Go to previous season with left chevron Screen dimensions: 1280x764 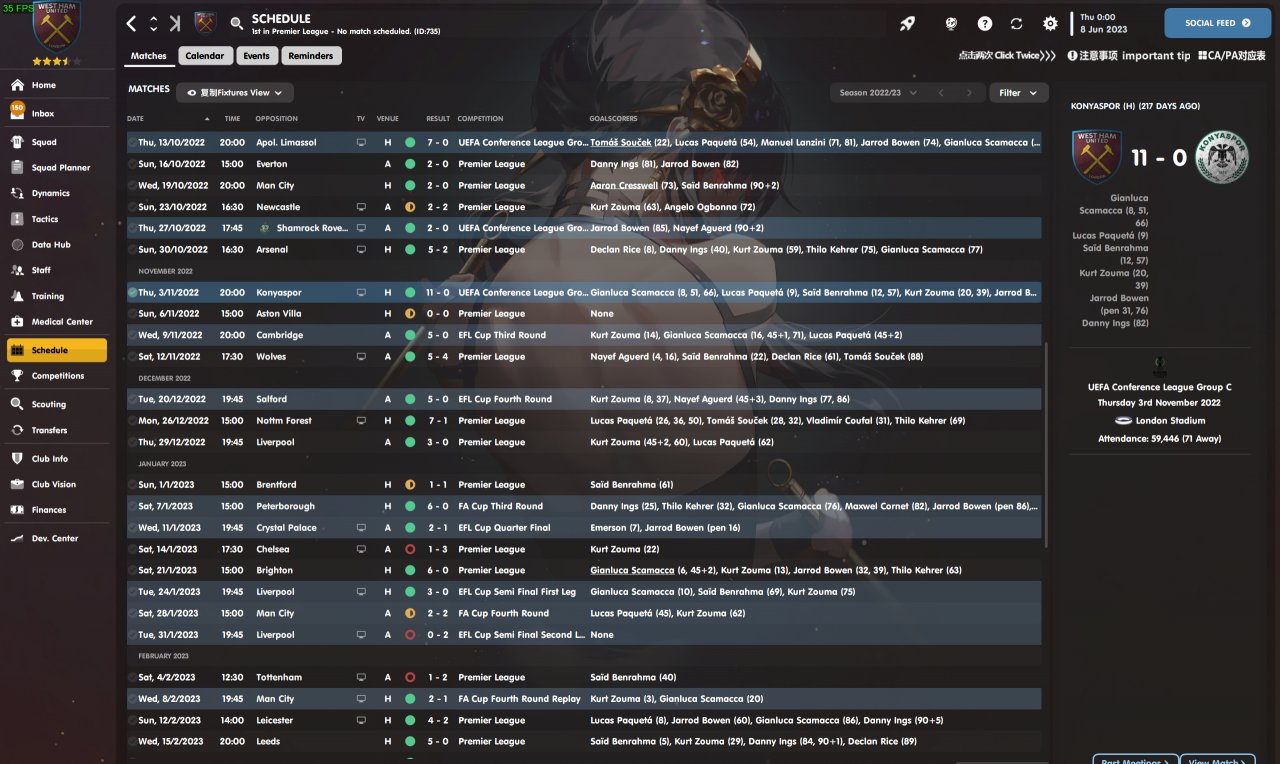click(x=940, y=93)
